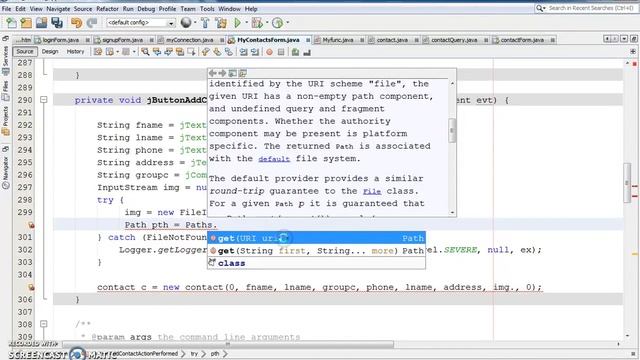Click the Debug Project toolbar icon
This screenshot has width=640, height=360.
pos(257,23)
